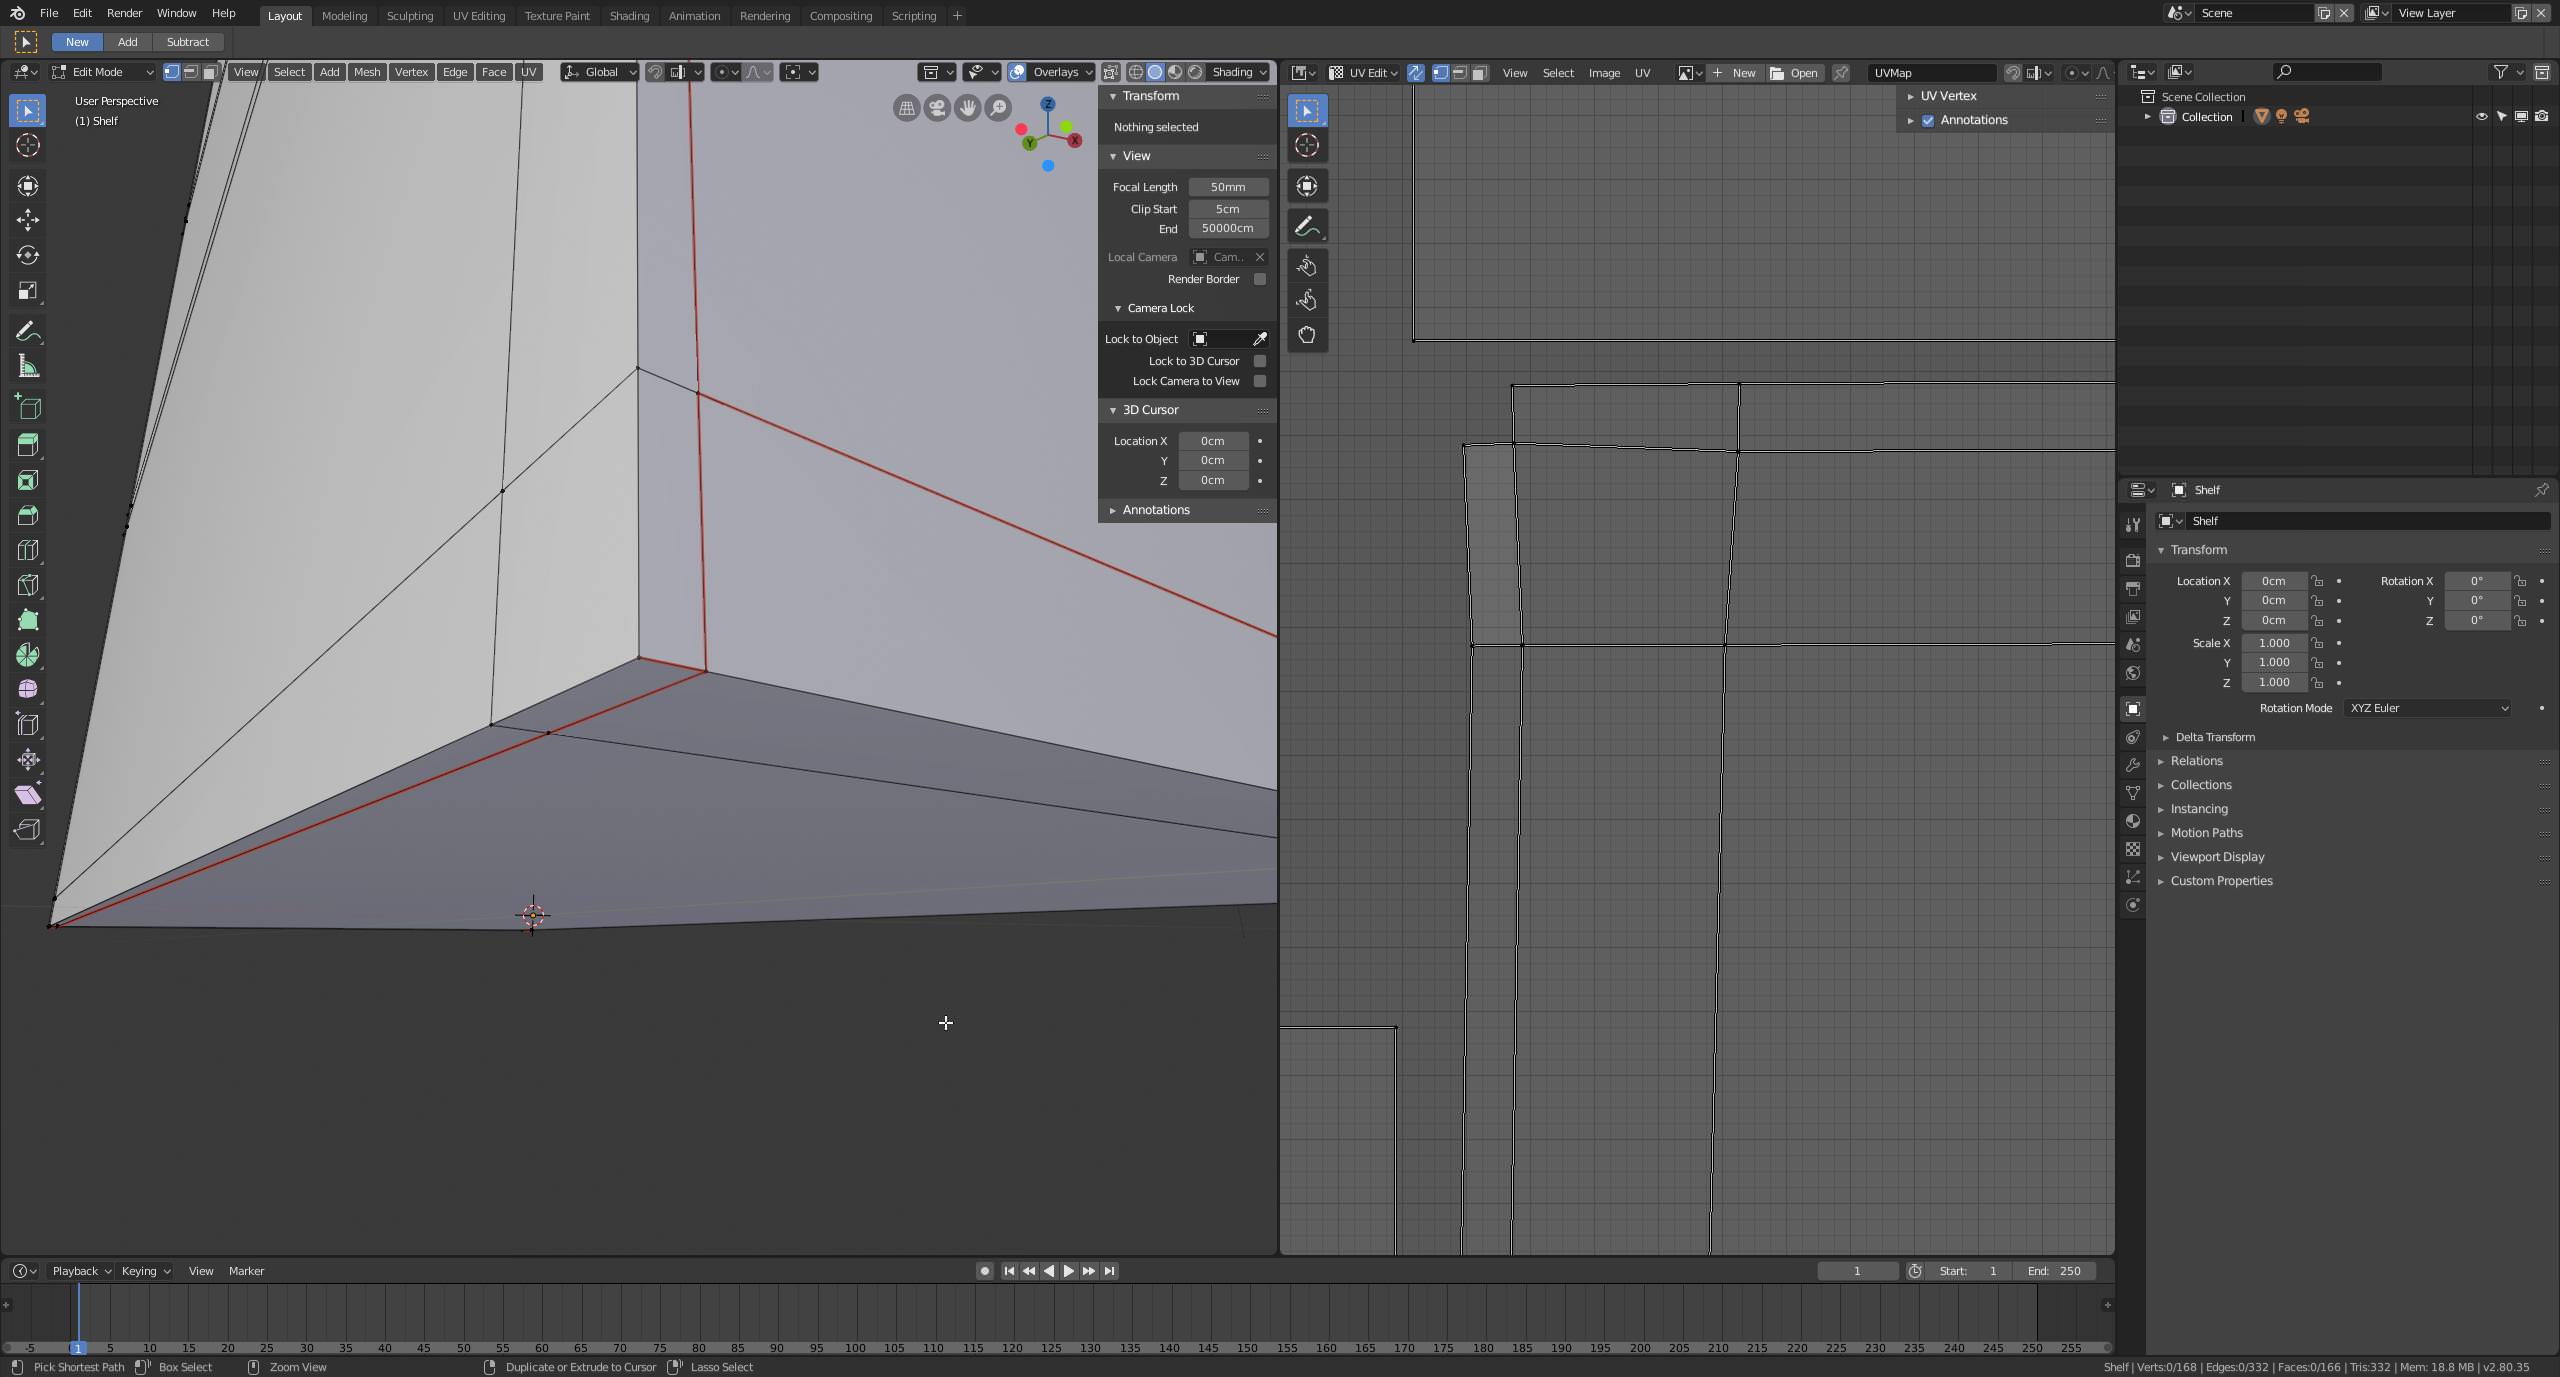Image resolution: width=2560 pixels, height=1377 pixels.
Task: Choose Subtract selection mode
Action: coord(188,42)
